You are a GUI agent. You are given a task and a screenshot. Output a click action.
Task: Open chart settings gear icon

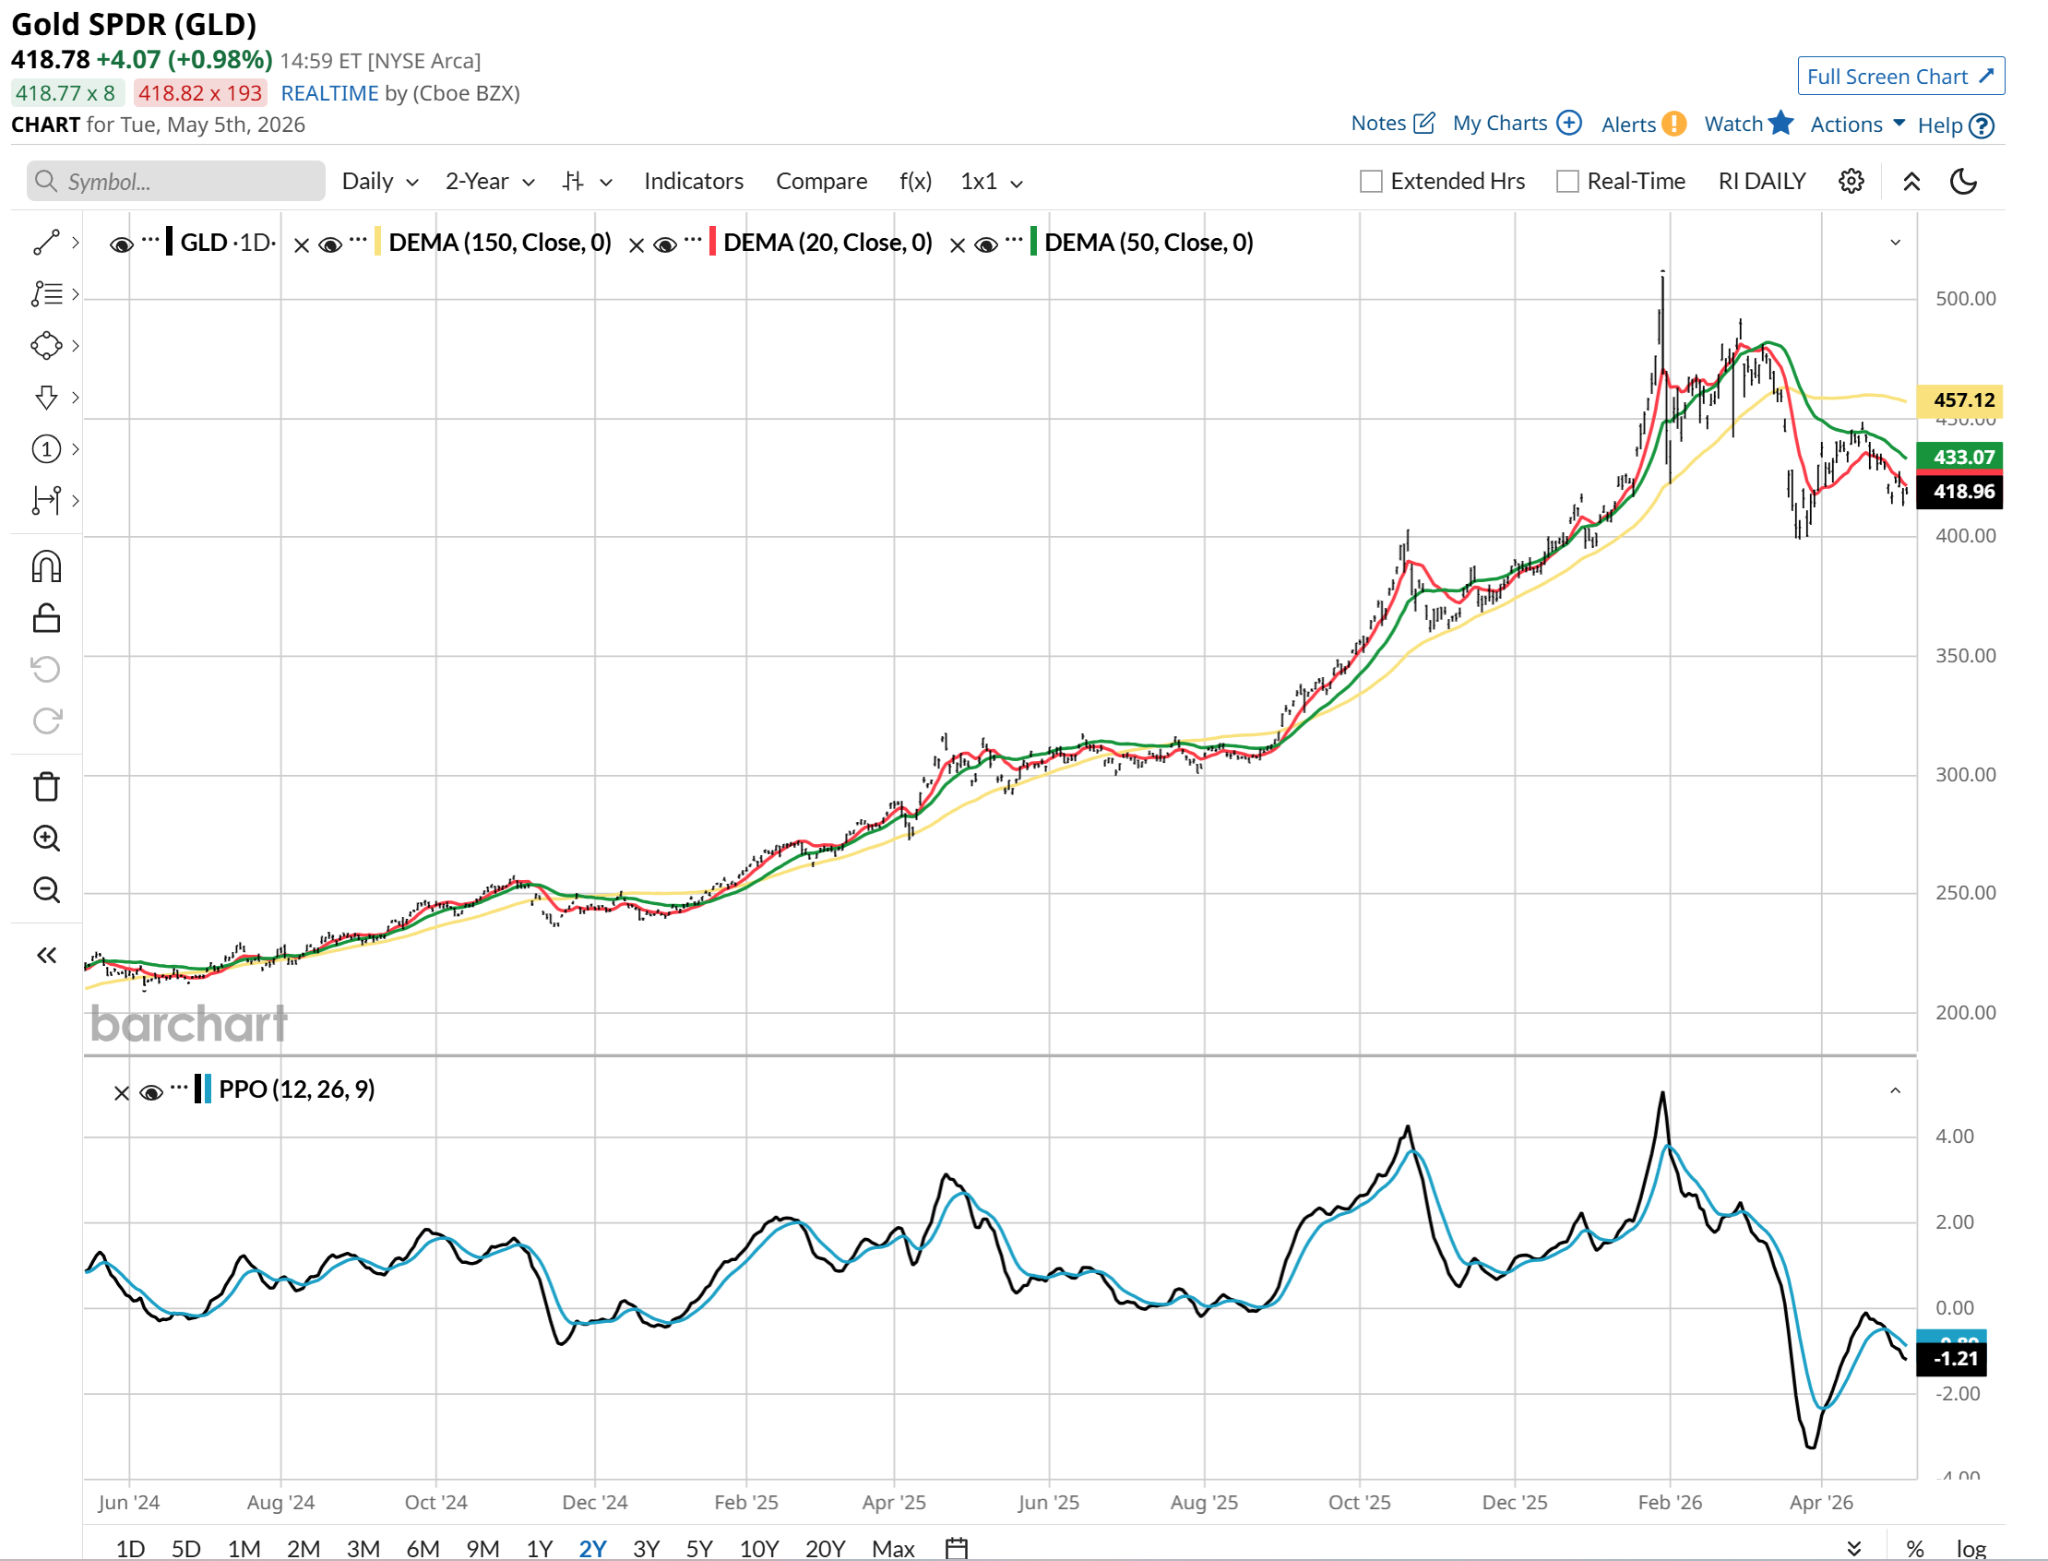(x=1851, y=181)
